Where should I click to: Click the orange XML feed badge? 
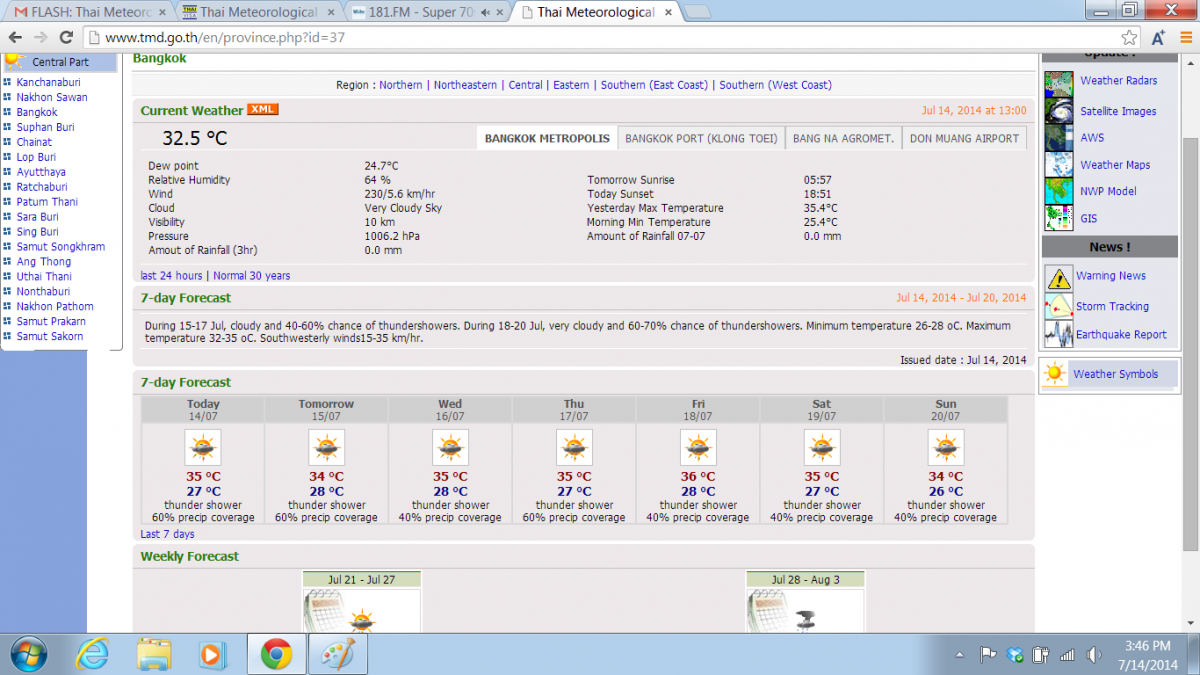click(263, 110)
